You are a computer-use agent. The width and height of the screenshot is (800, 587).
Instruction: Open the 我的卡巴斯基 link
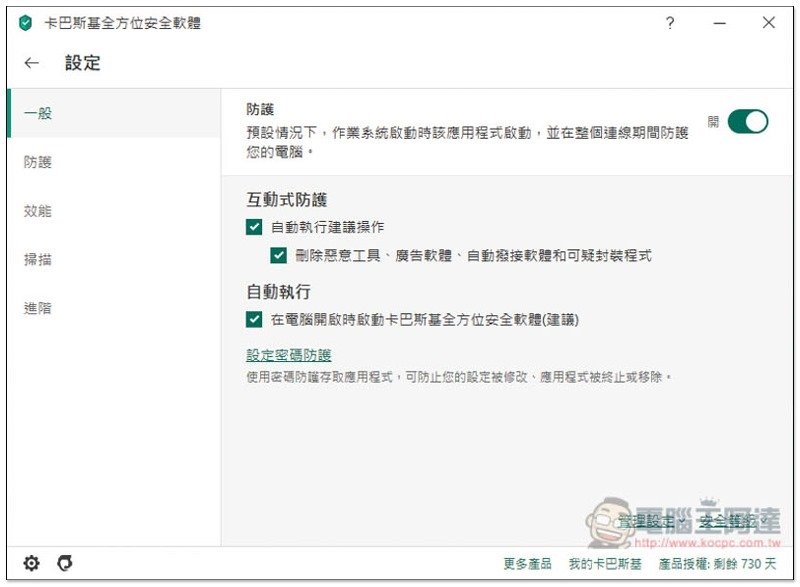(605, 564)
